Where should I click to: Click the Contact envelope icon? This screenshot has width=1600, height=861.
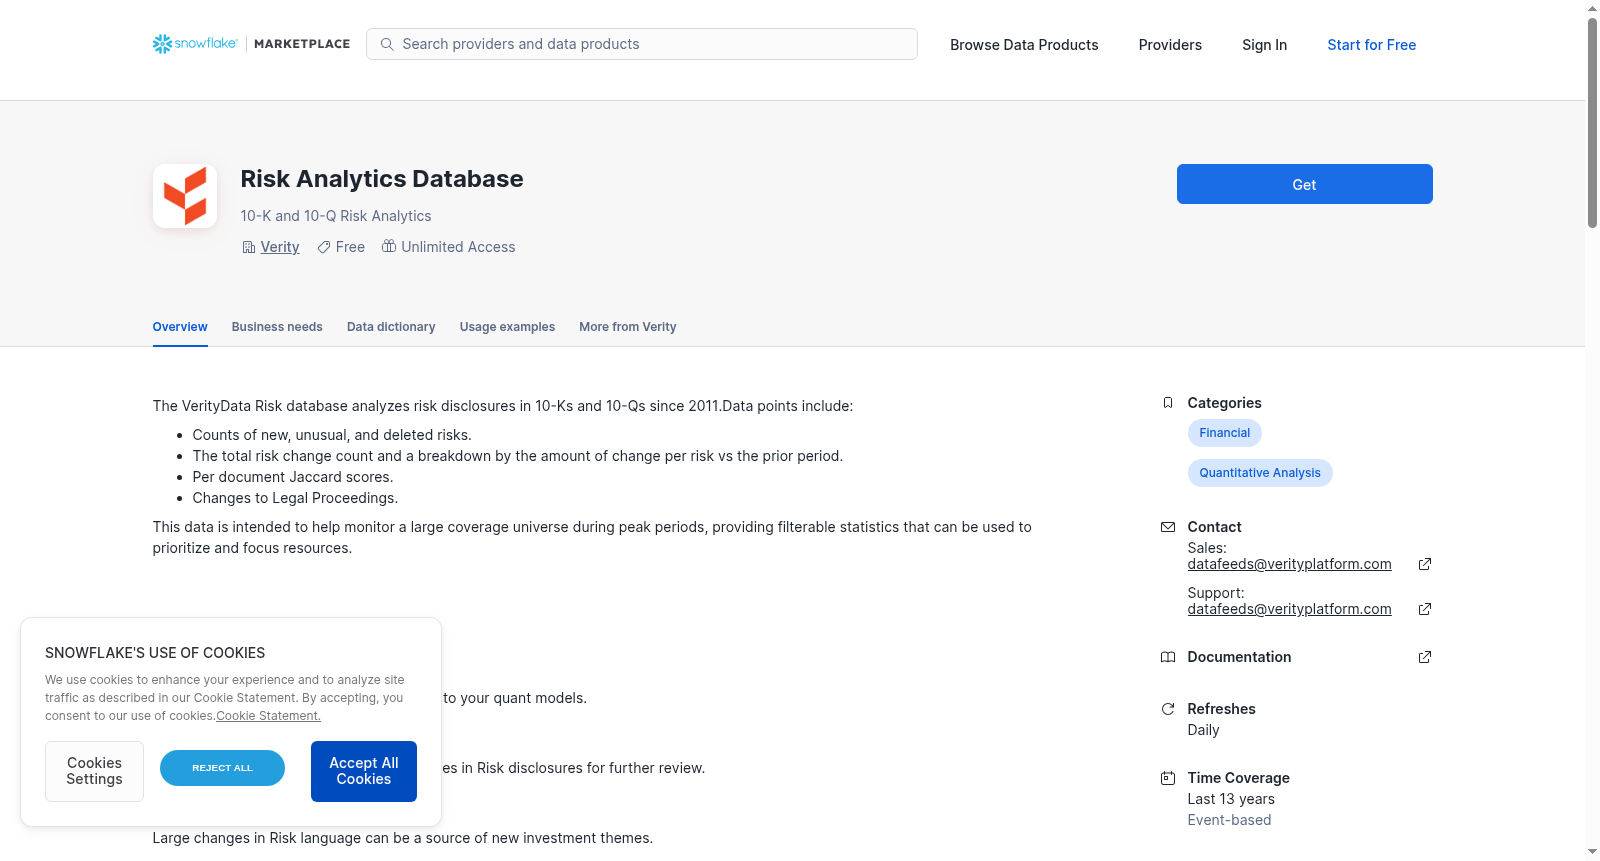point(1168,527)
